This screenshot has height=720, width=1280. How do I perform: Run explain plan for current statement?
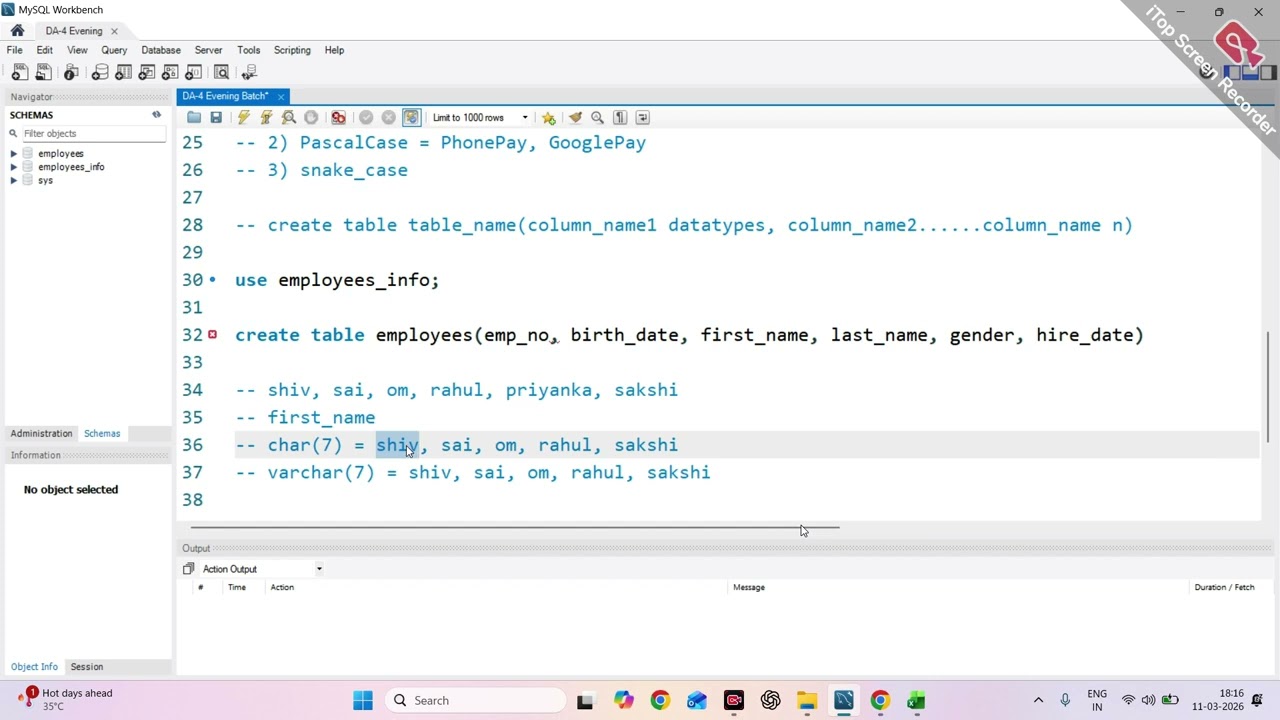point(289,118)
